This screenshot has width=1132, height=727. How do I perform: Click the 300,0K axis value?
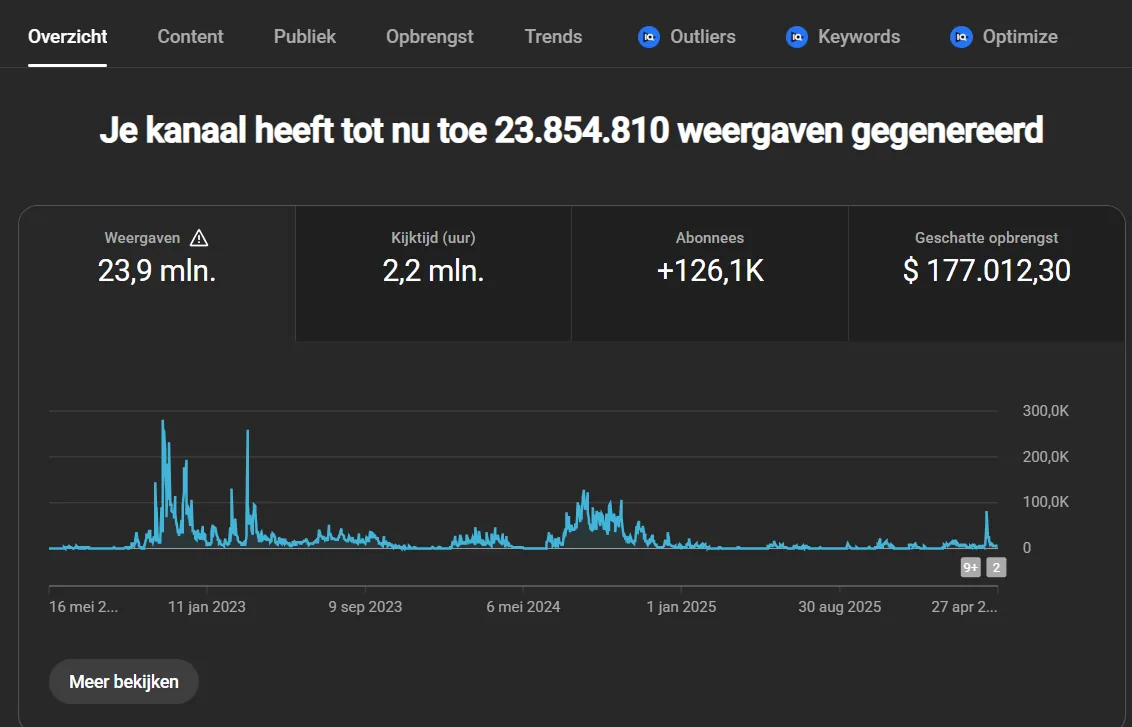pos(1045,411)
